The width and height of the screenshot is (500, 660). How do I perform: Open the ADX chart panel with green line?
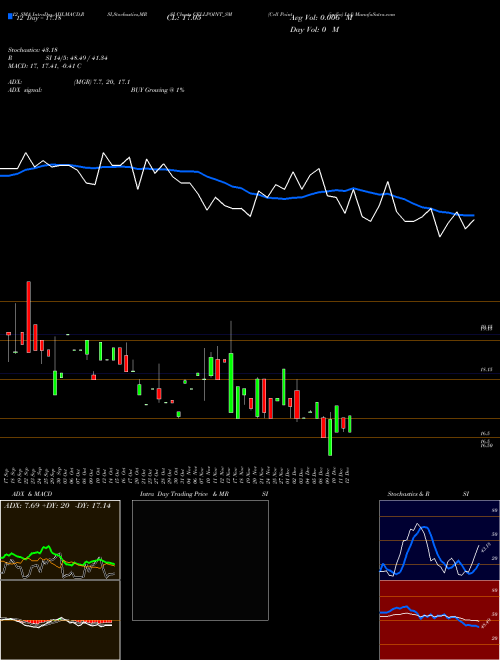pos(60,540)
